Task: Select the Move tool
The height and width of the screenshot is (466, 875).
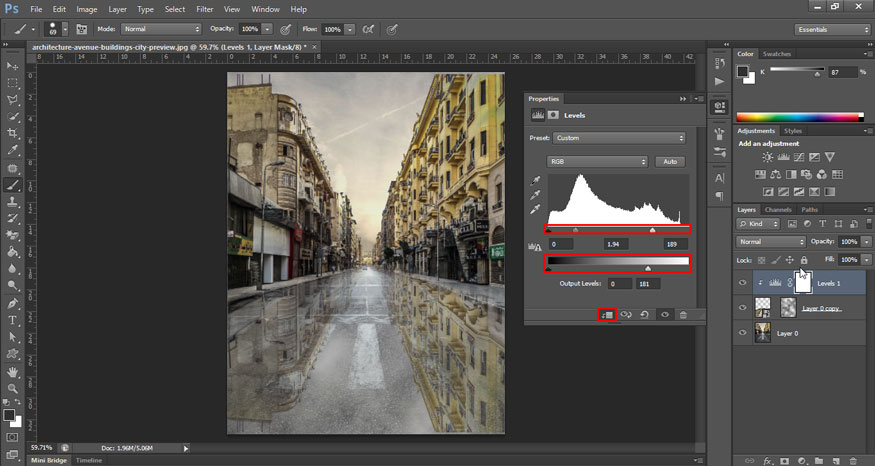Action: click(x=12, y=66)
